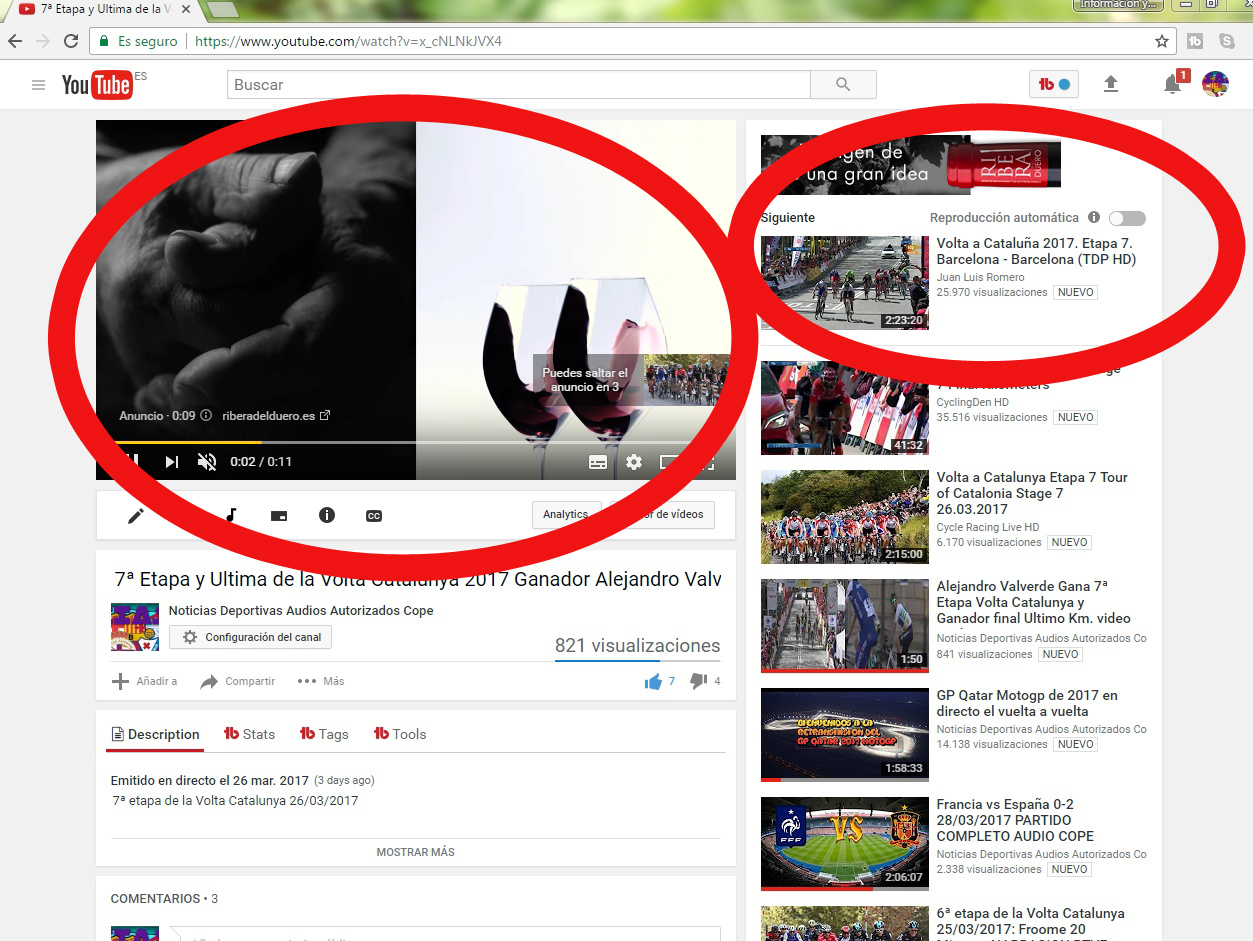Open the info cards icon
1253x941 pixels.
326,516
